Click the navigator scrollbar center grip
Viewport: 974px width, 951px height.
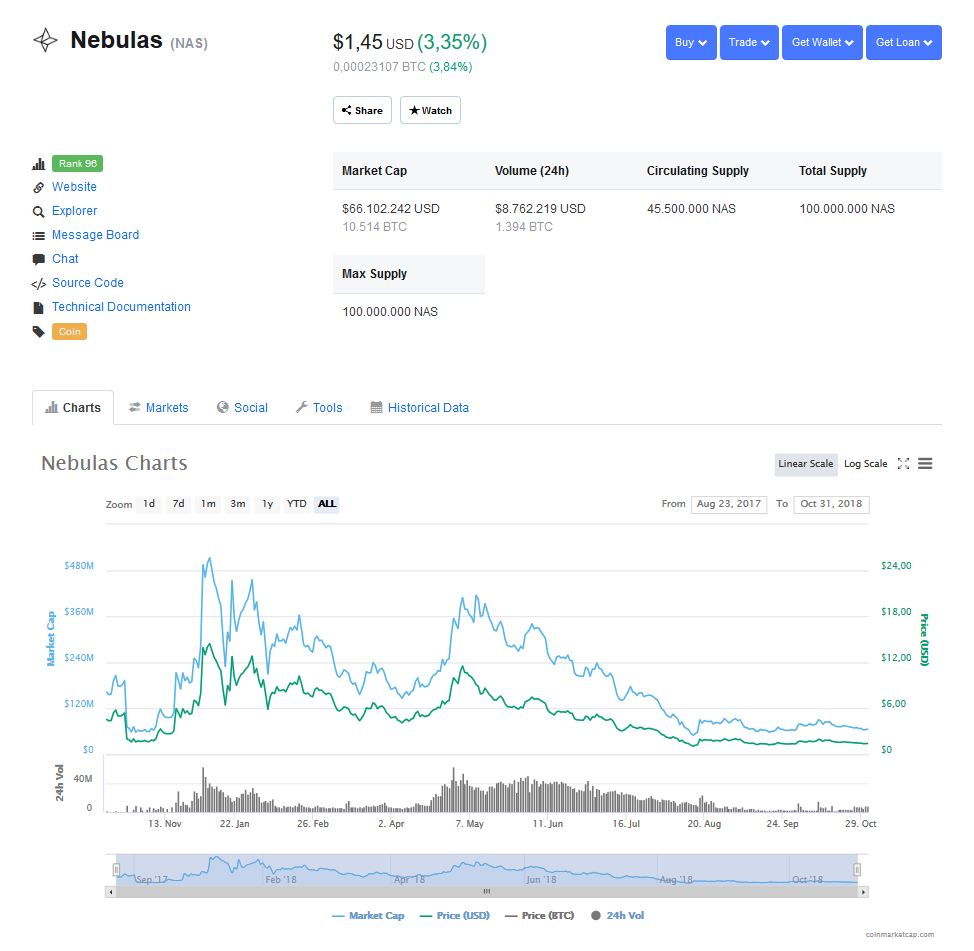click(487, 892)
